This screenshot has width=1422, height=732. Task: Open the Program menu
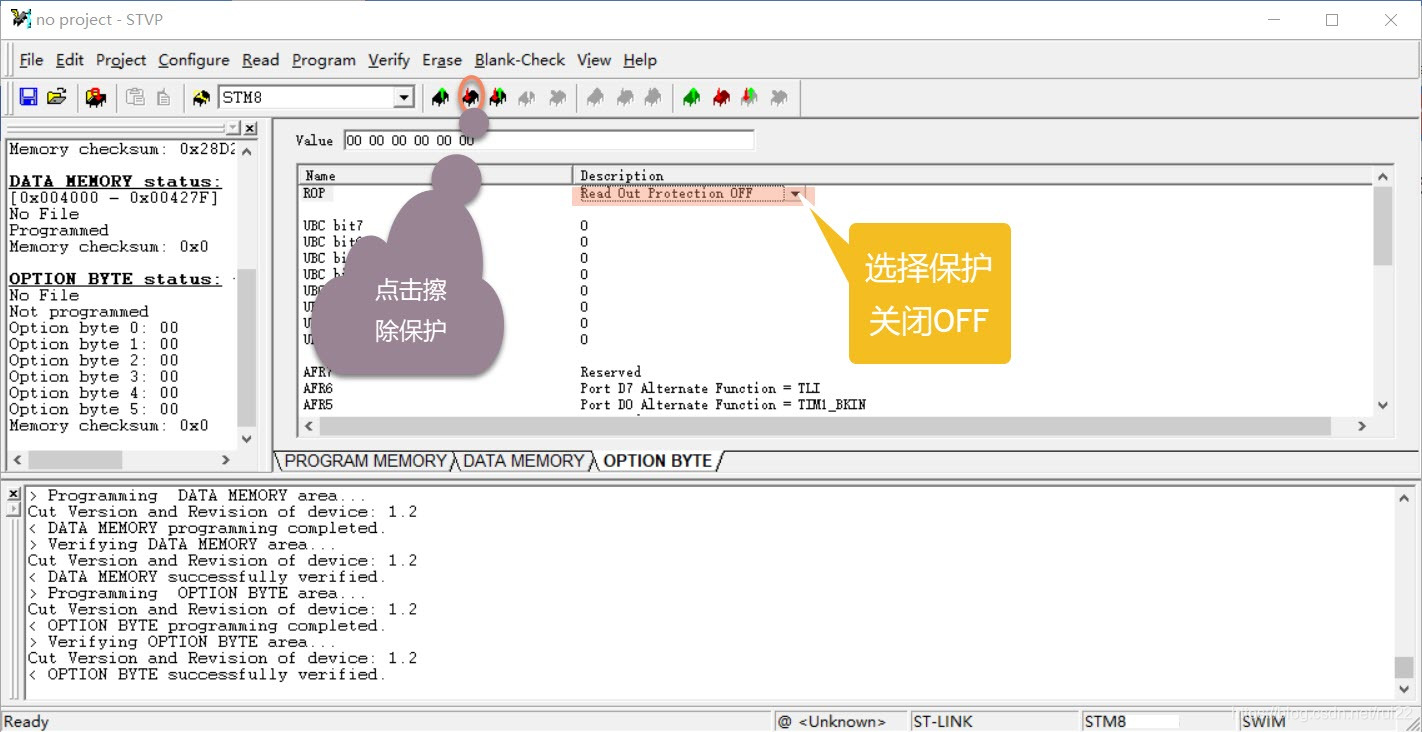324,60
